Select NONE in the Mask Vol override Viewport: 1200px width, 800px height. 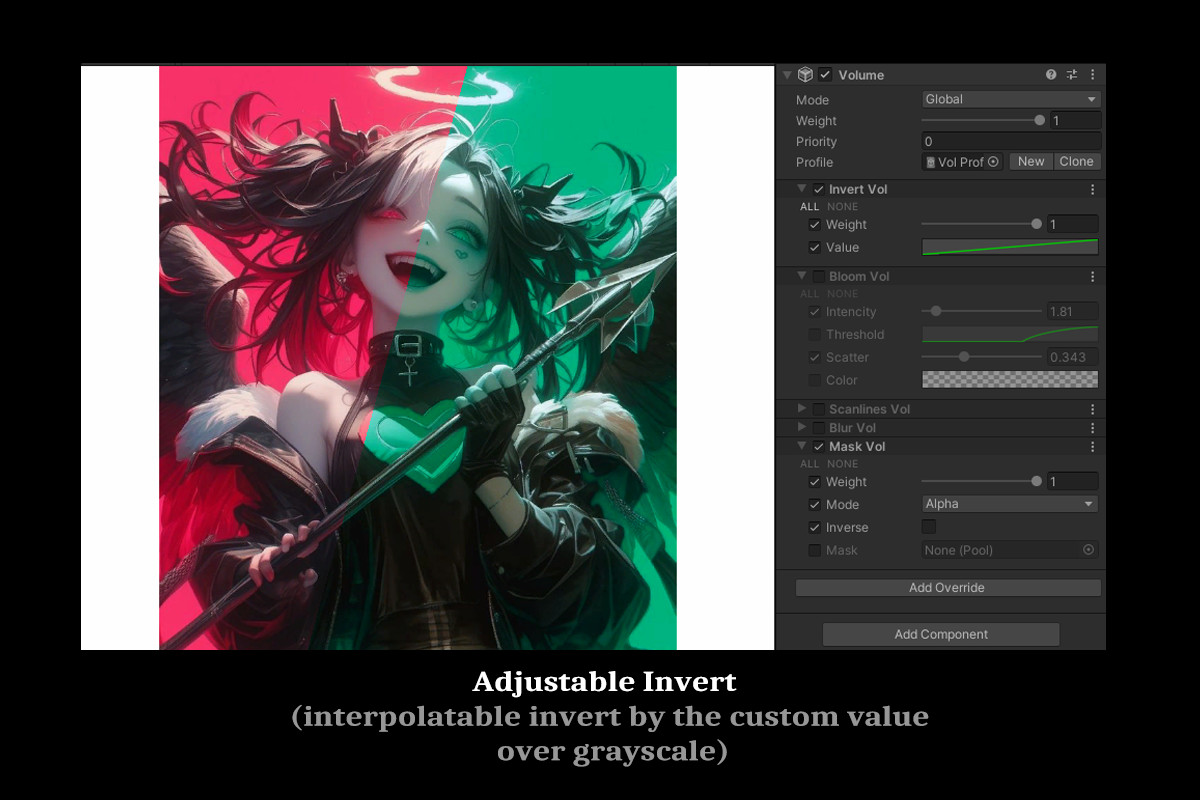click(x=842, y=463)
